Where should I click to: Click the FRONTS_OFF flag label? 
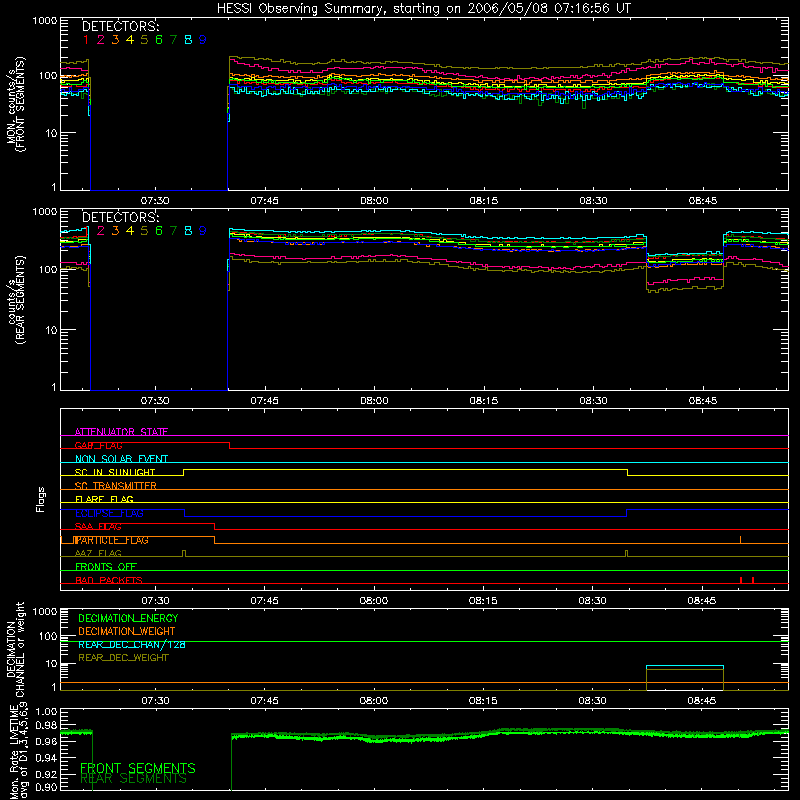click(x=106, y=567)
